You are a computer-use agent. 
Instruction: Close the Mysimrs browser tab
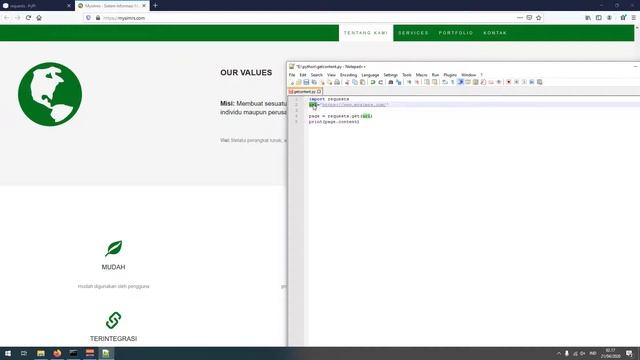pos(144,6)
